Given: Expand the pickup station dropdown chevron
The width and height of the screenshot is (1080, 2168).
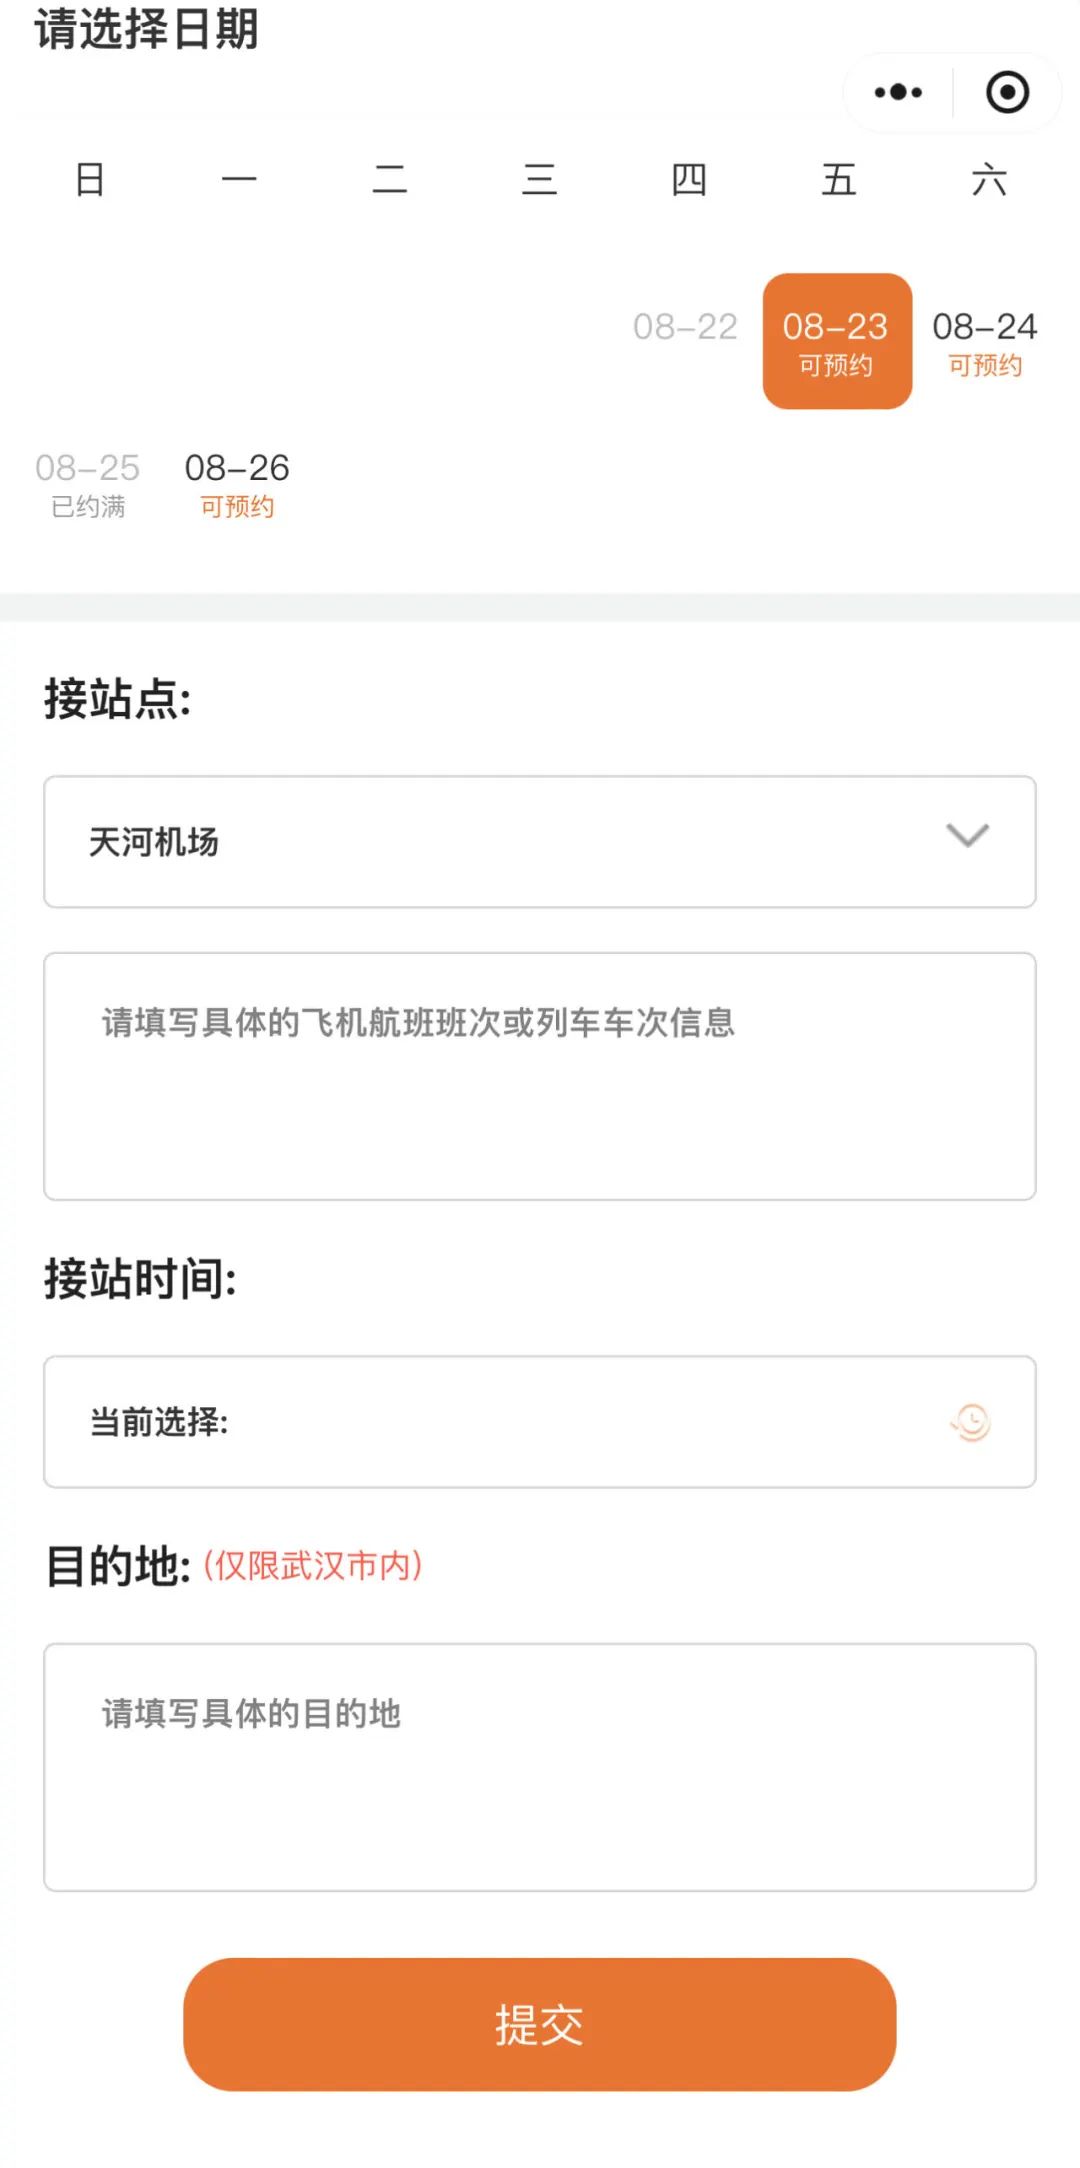Looking at the screenshot, I should click(x=967, y=836).
